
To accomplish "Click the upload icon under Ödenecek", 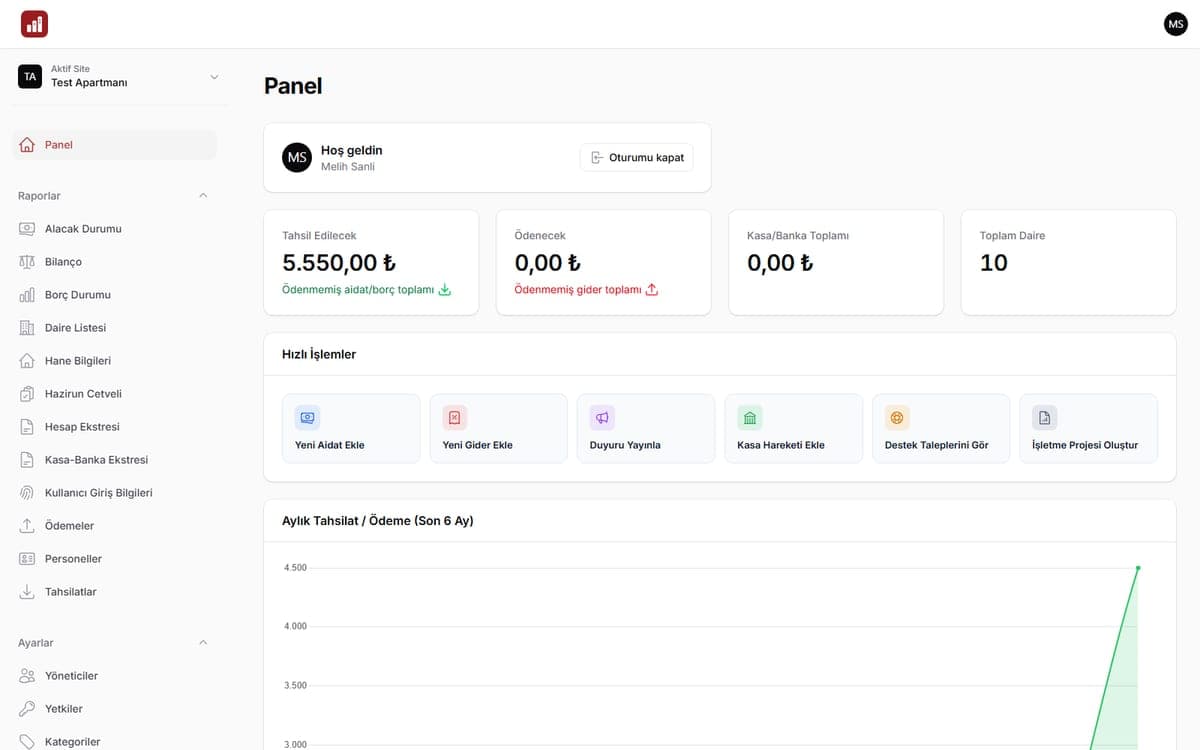I will point(652,290).
